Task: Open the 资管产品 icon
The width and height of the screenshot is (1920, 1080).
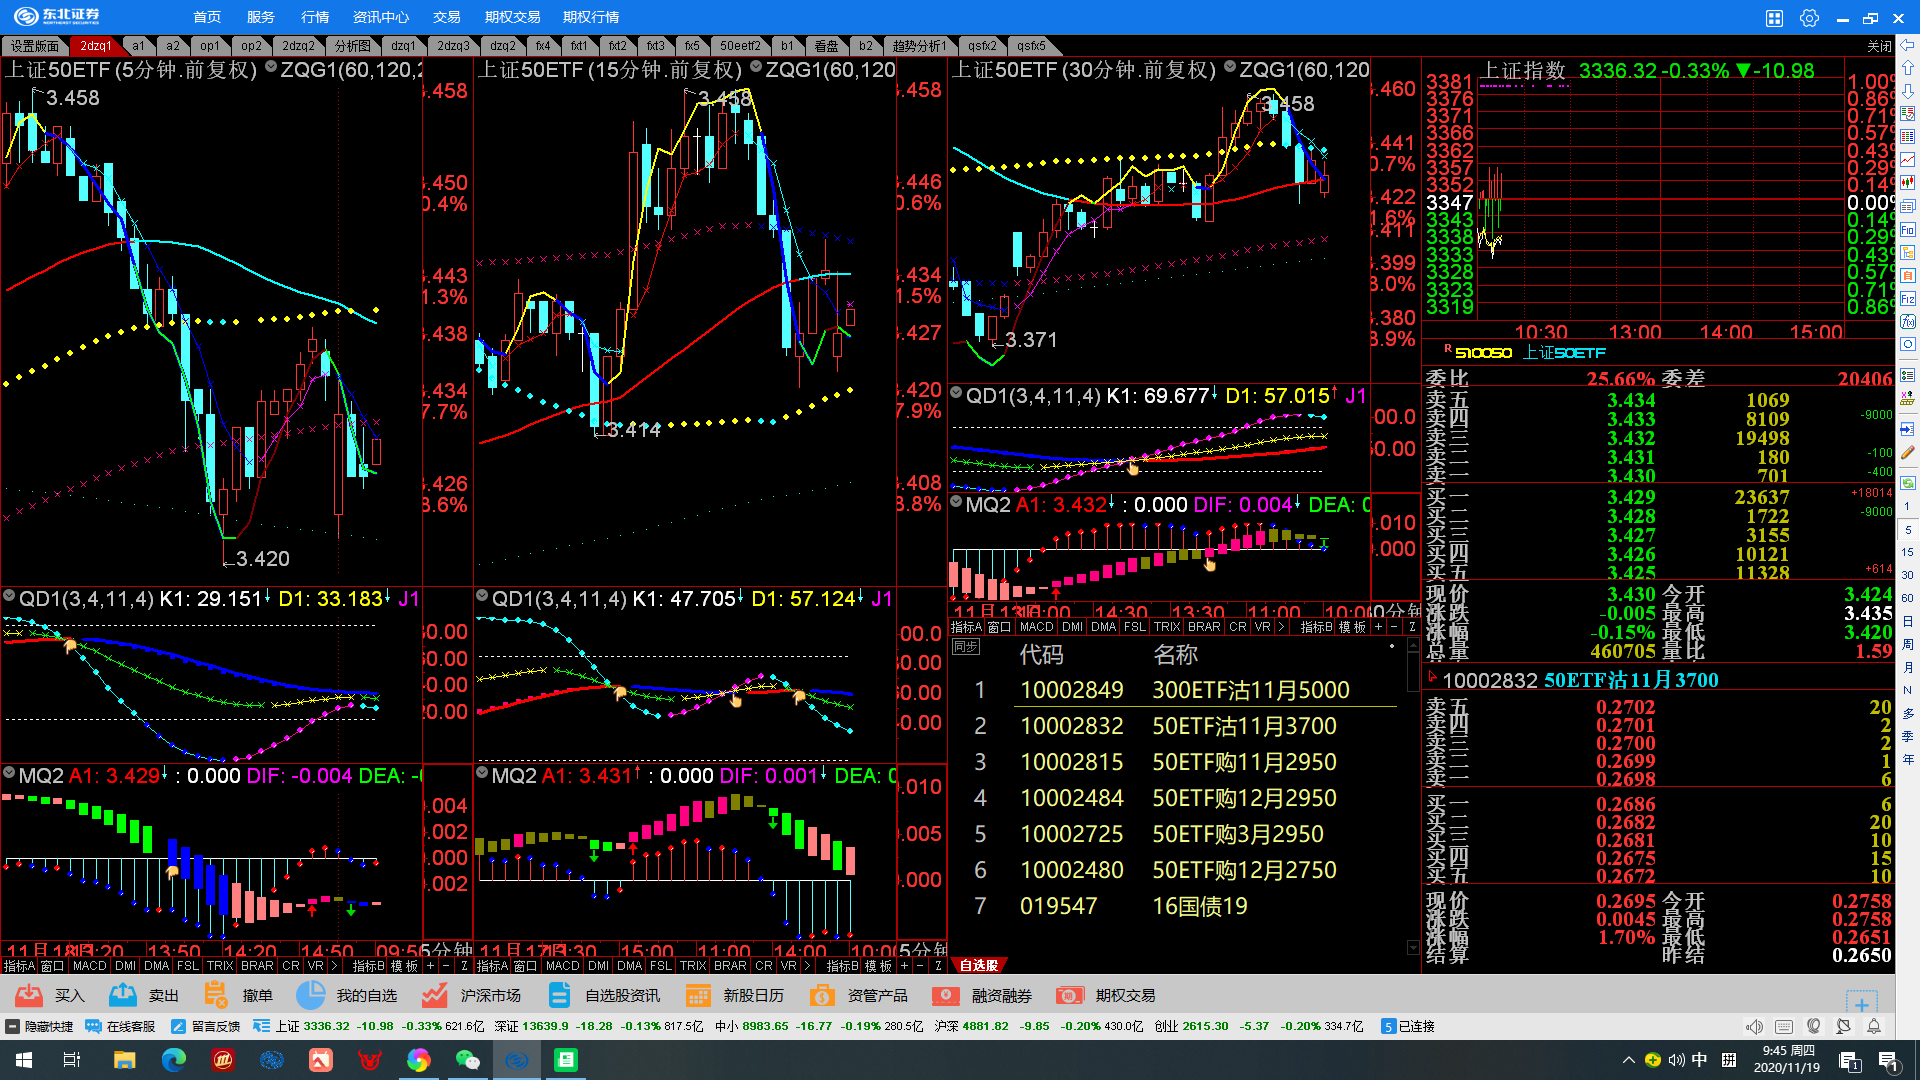Action: click(x=822, y=995)
